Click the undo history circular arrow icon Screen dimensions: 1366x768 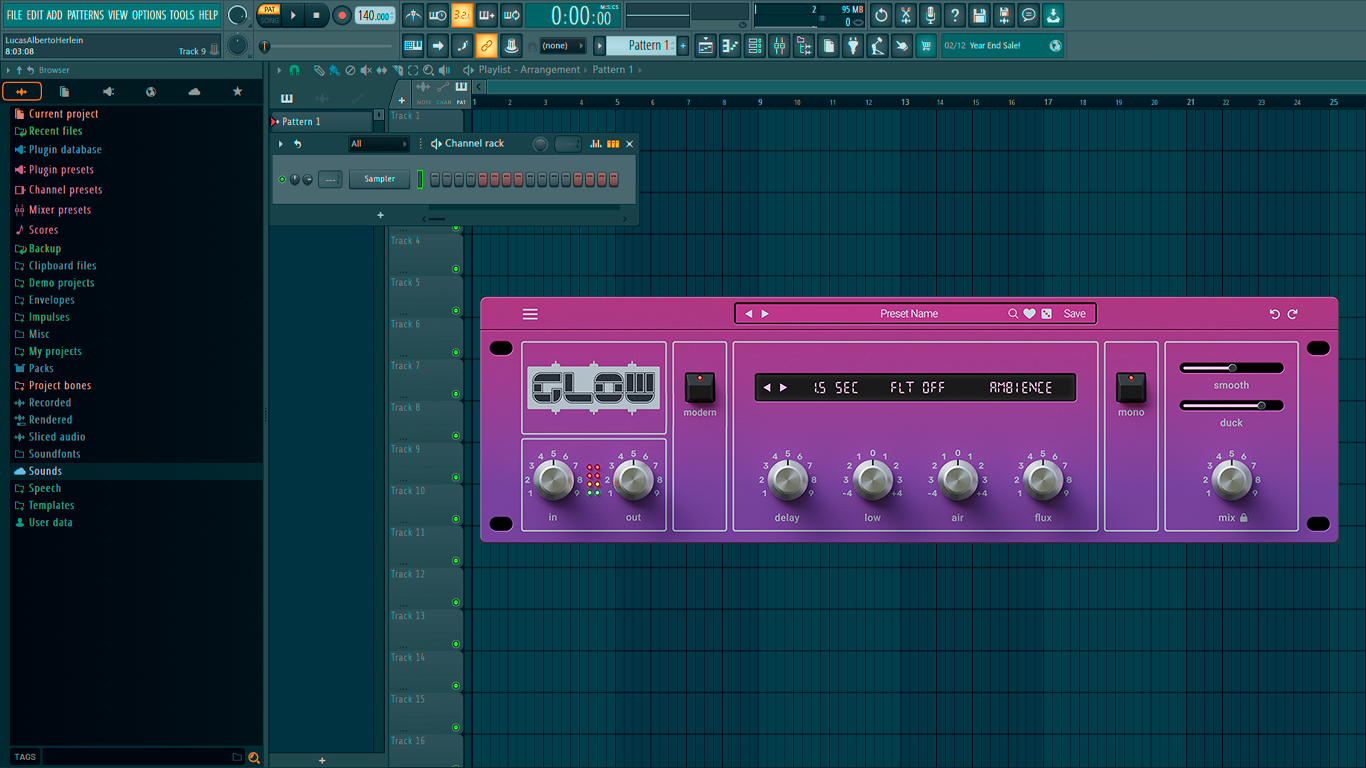coord(881,15)
